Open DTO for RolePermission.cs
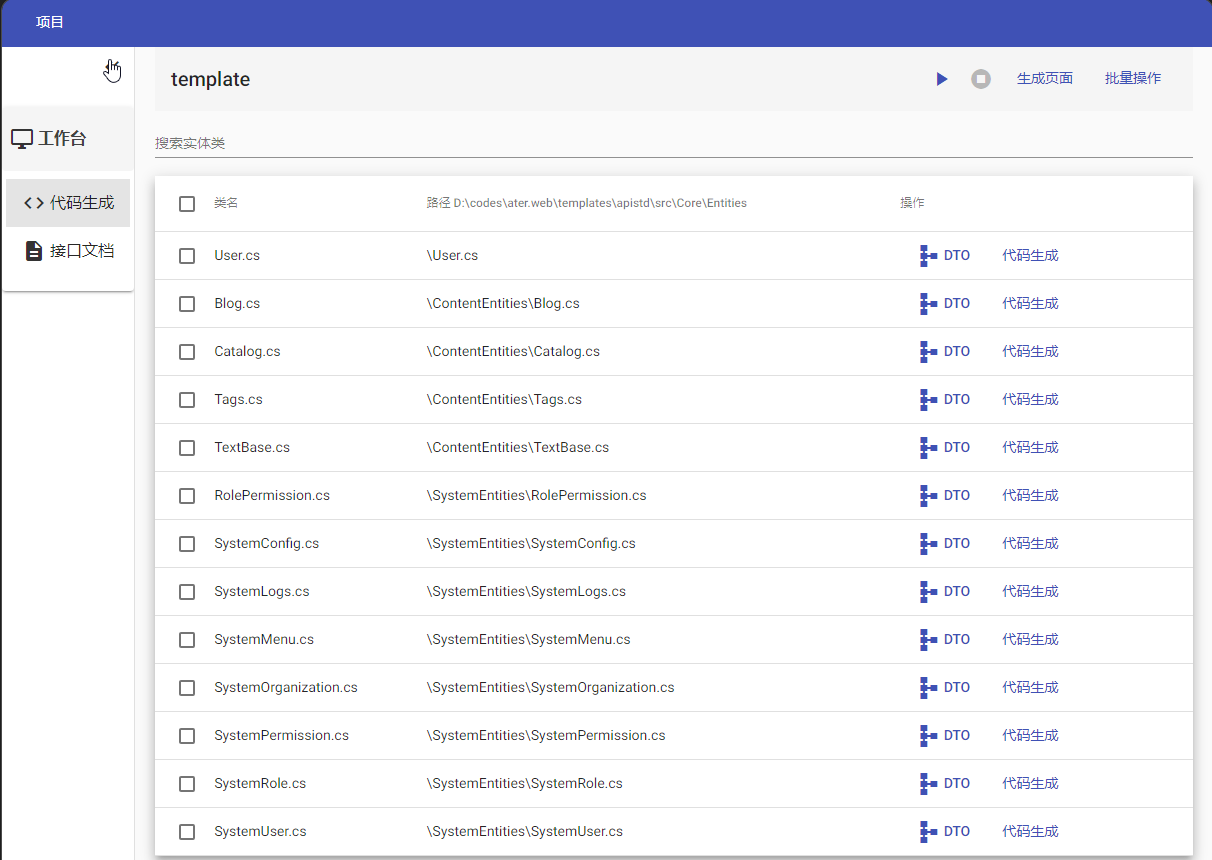The height and width of the screenshot is (860, 1212). pyautogui.click(x=945, y=496)
